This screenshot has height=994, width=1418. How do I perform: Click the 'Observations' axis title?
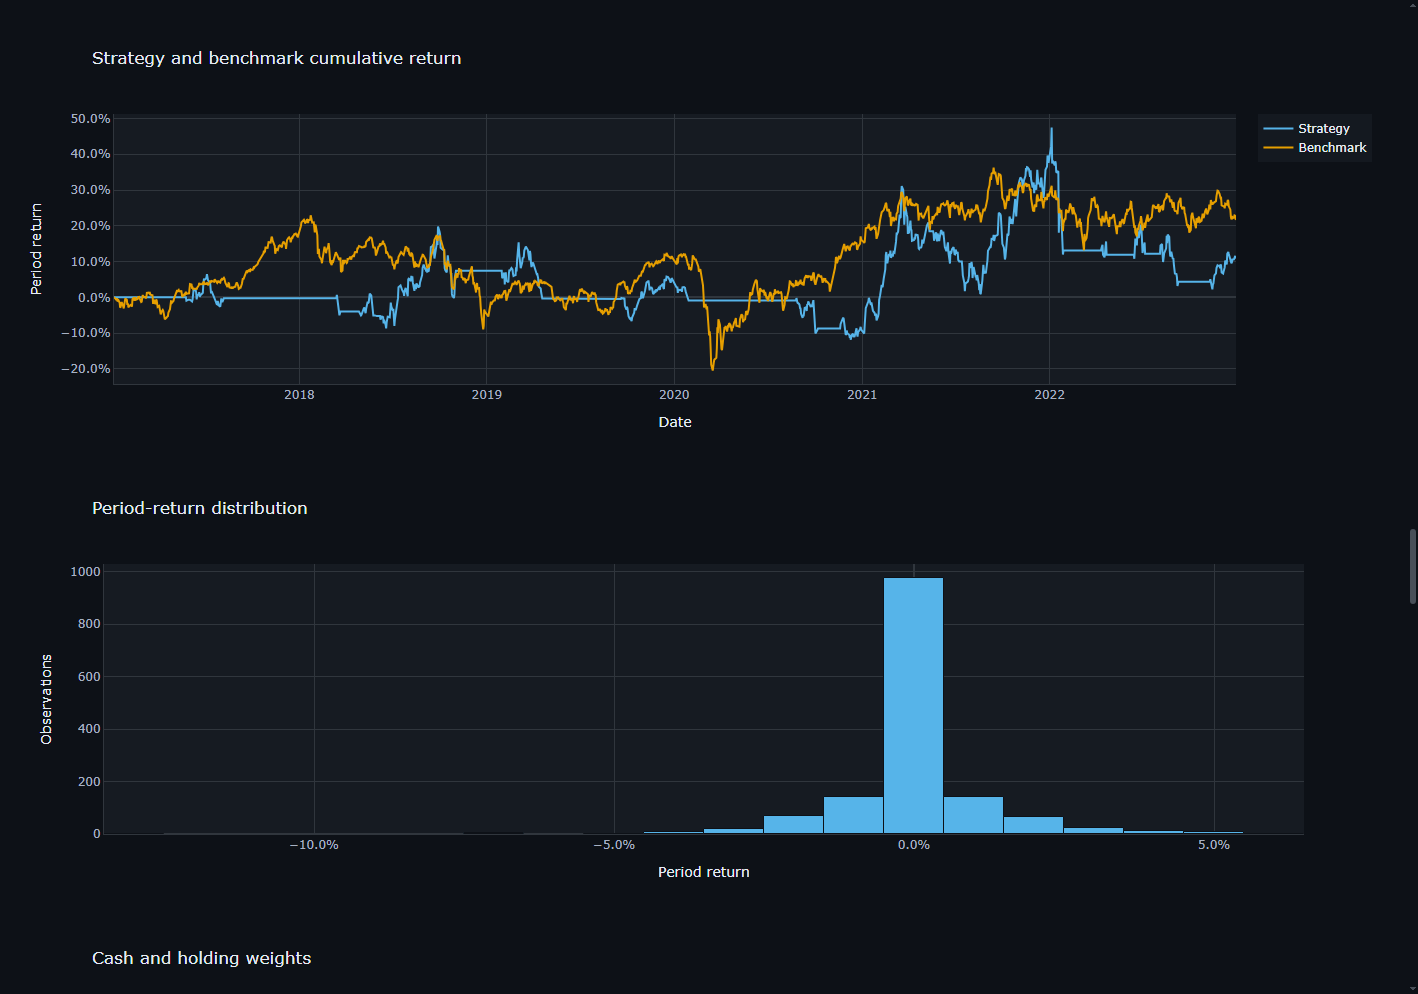click(46, 699)
